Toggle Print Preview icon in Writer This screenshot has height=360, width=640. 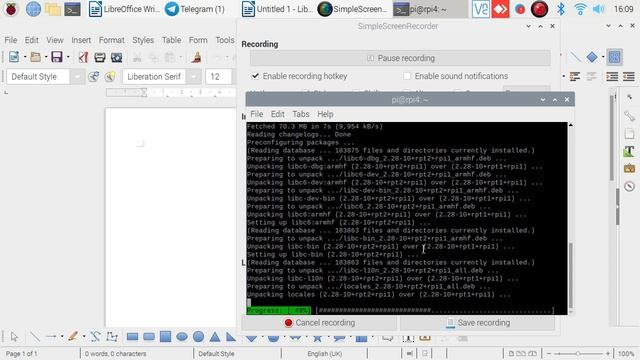(117, 57)
